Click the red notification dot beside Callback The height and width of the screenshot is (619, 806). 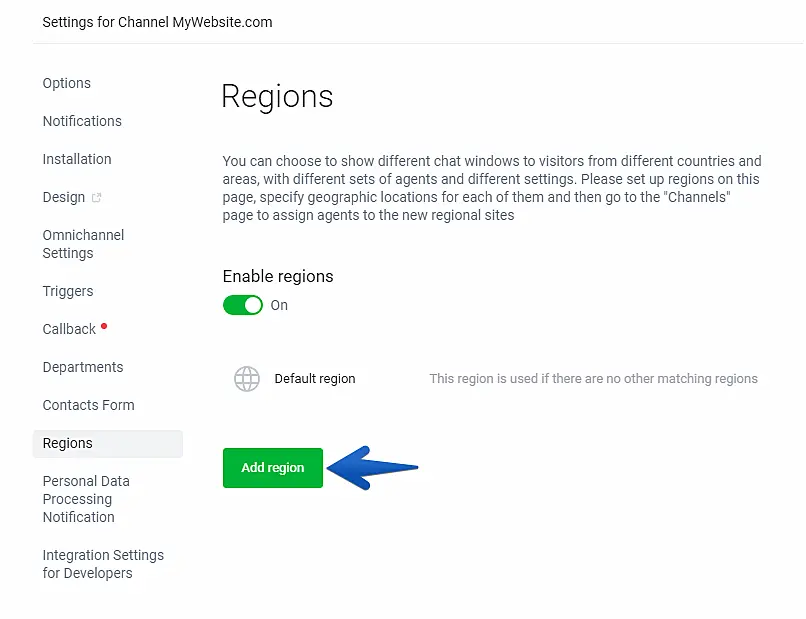[104, 326]
